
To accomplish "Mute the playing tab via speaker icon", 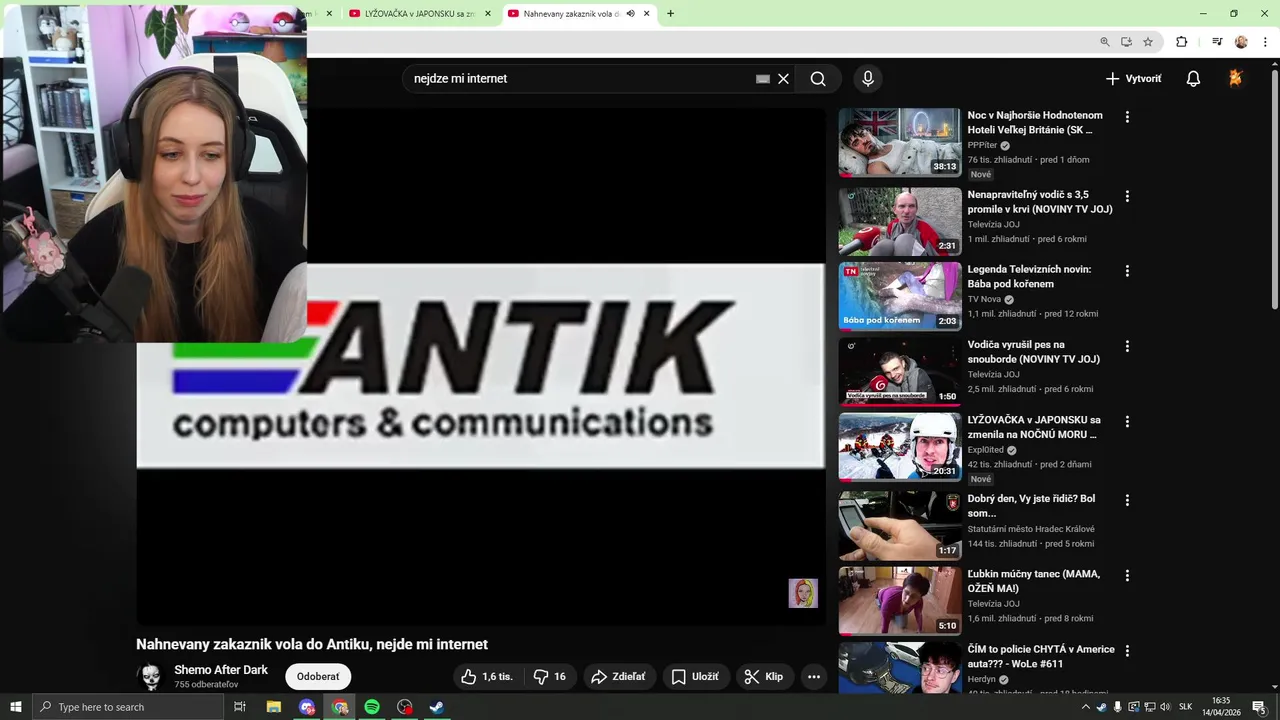I will coord(630,14).
